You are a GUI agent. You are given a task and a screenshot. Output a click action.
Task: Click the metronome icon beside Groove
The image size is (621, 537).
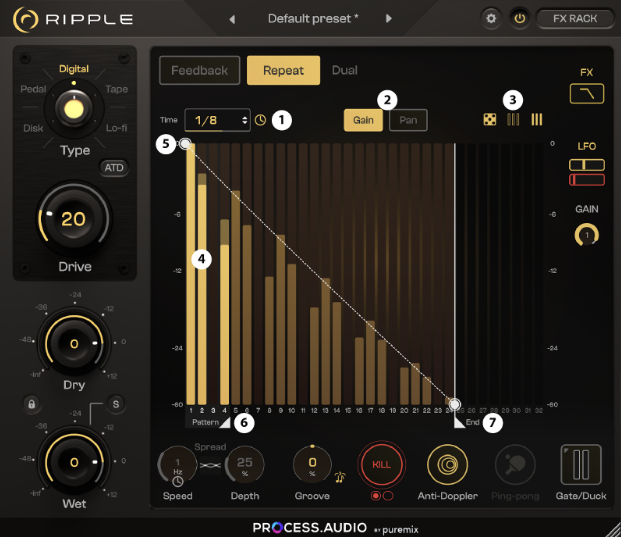pyautogui.click(x=340, y=477)
